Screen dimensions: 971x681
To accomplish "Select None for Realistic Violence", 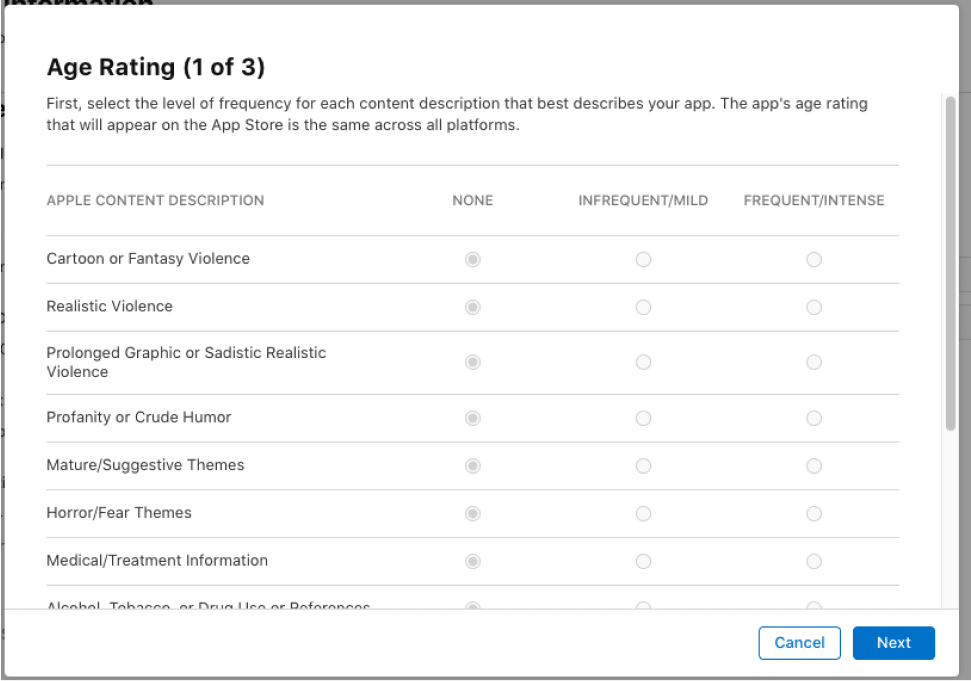I will tap(472, 307).
